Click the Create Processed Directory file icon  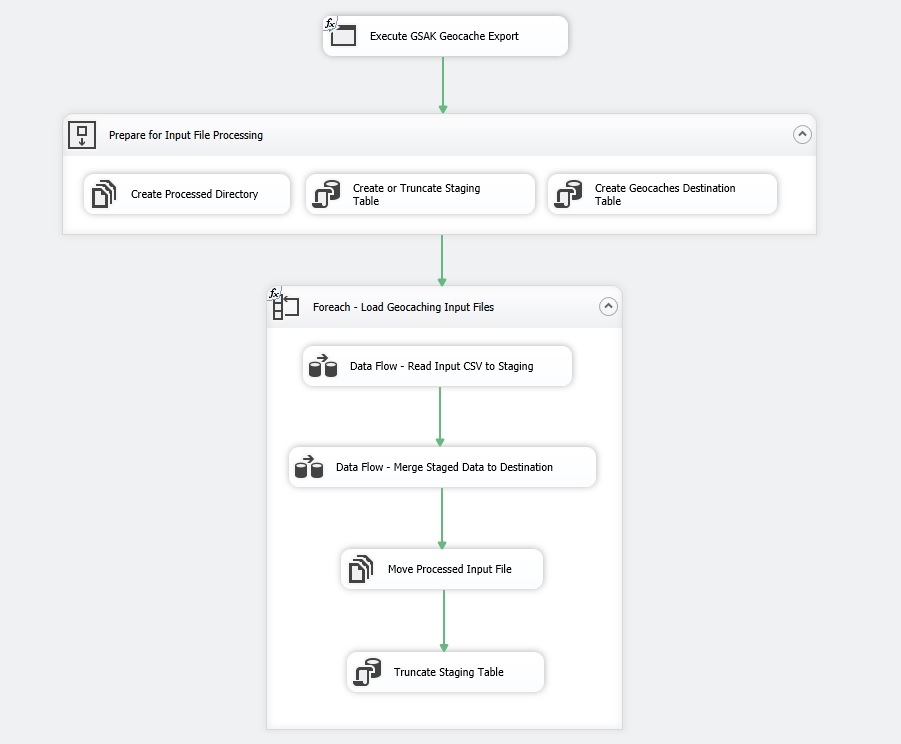104,194
